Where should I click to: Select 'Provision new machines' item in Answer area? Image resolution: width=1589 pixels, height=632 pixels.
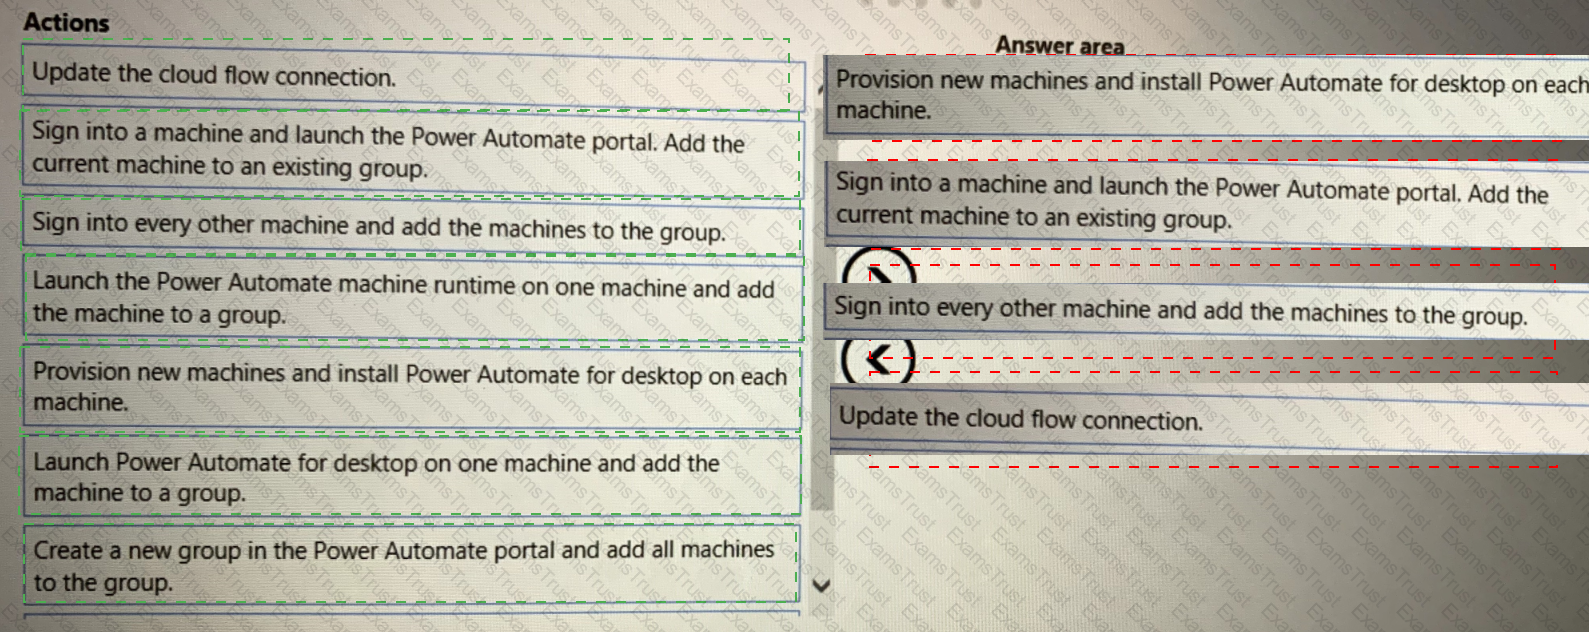point(1208,96)
